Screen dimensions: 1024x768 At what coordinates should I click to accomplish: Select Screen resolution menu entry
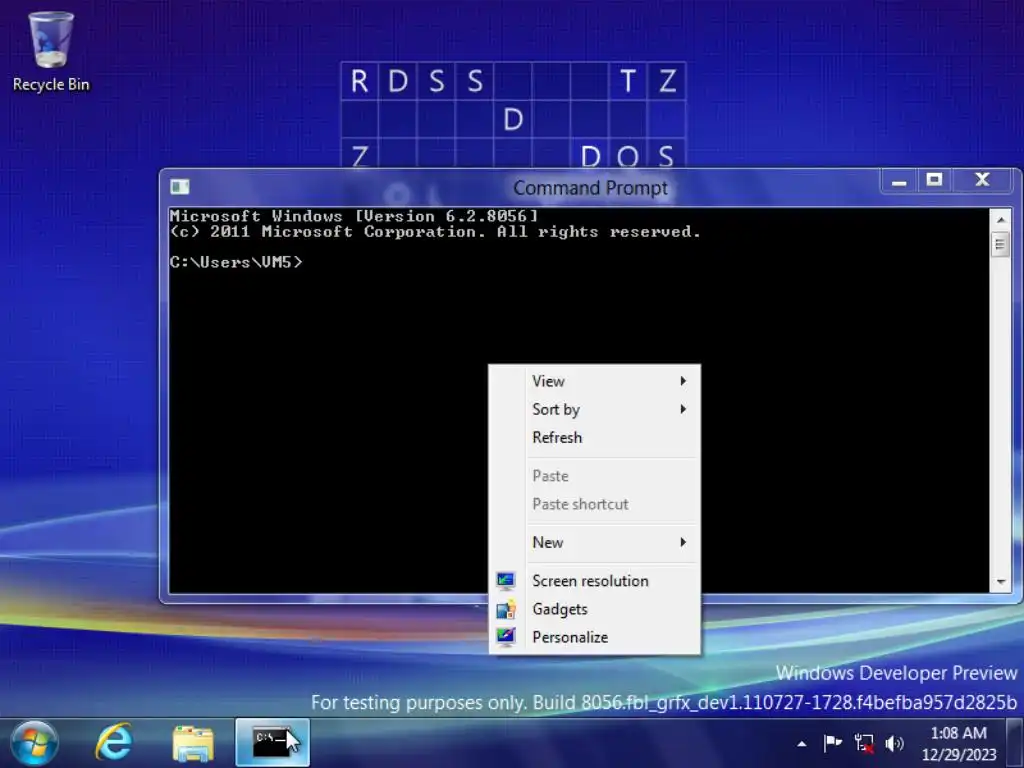594,581
